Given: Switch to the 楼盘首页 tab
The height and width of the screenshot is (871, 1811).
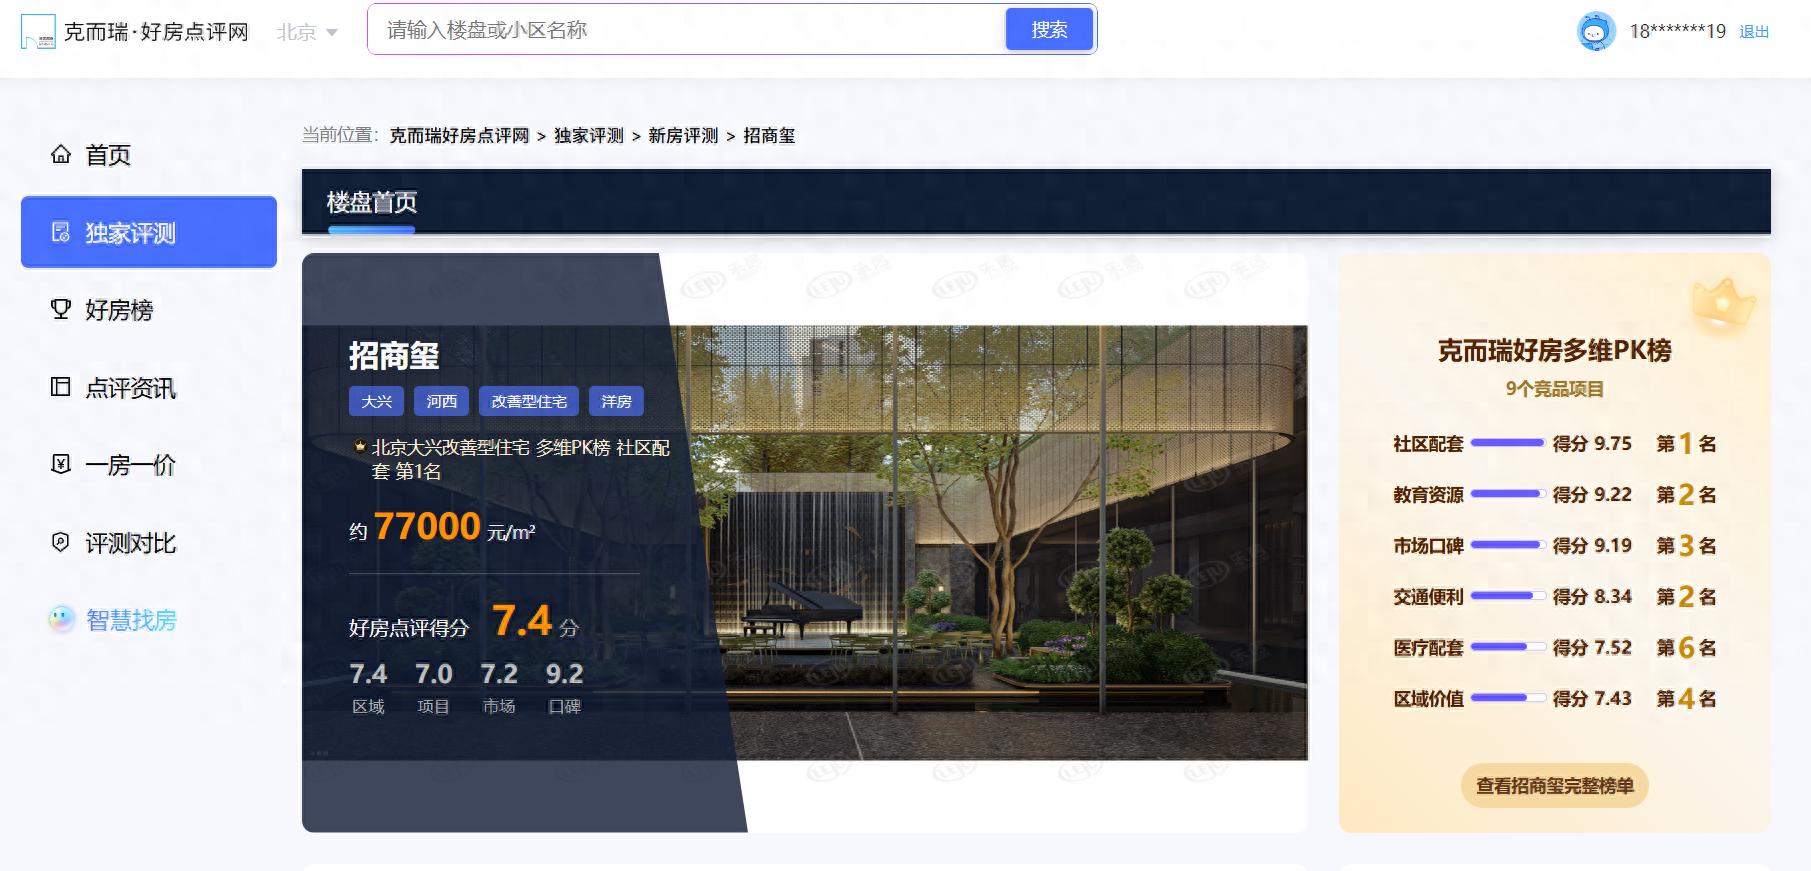Looking at the screenshot, I should pos(372,203).
